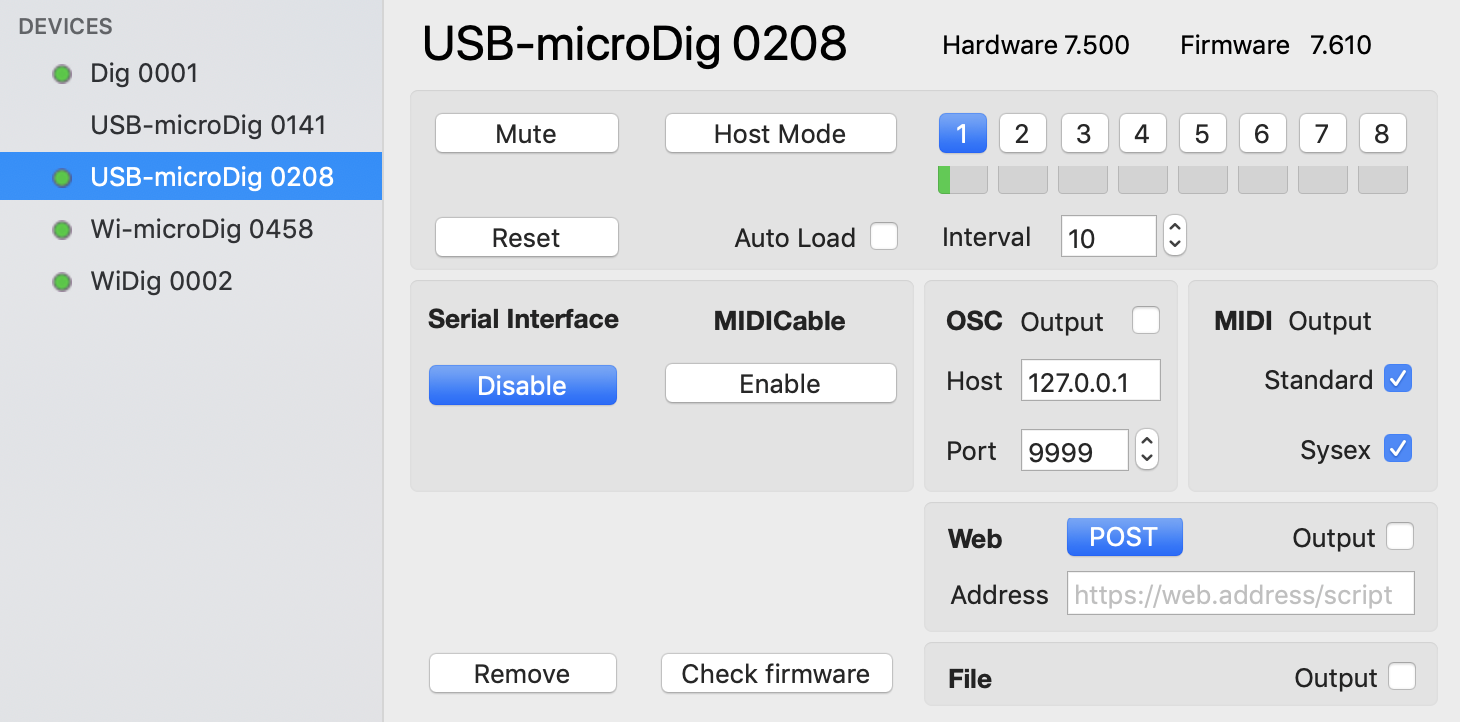Click the Interval value field
The width and height of the screenshot is (1460, 722).
pos(1109,236)
